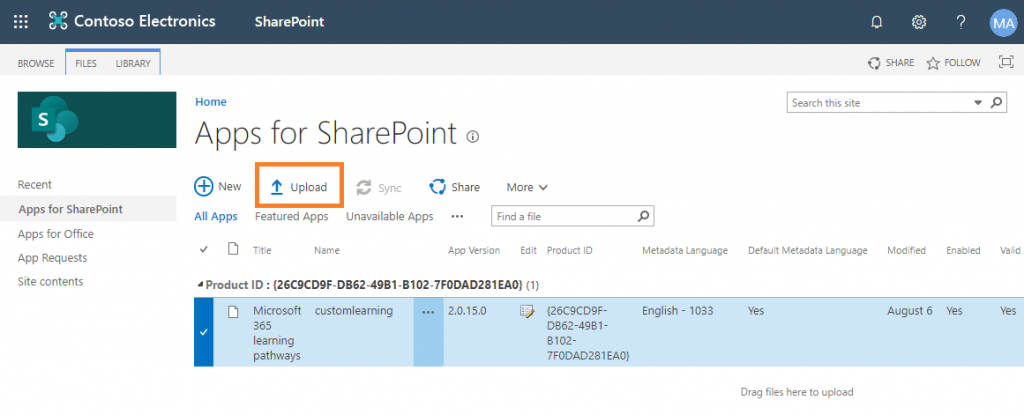
Task: Sort by the Modified column
Action: coord(906,250)
